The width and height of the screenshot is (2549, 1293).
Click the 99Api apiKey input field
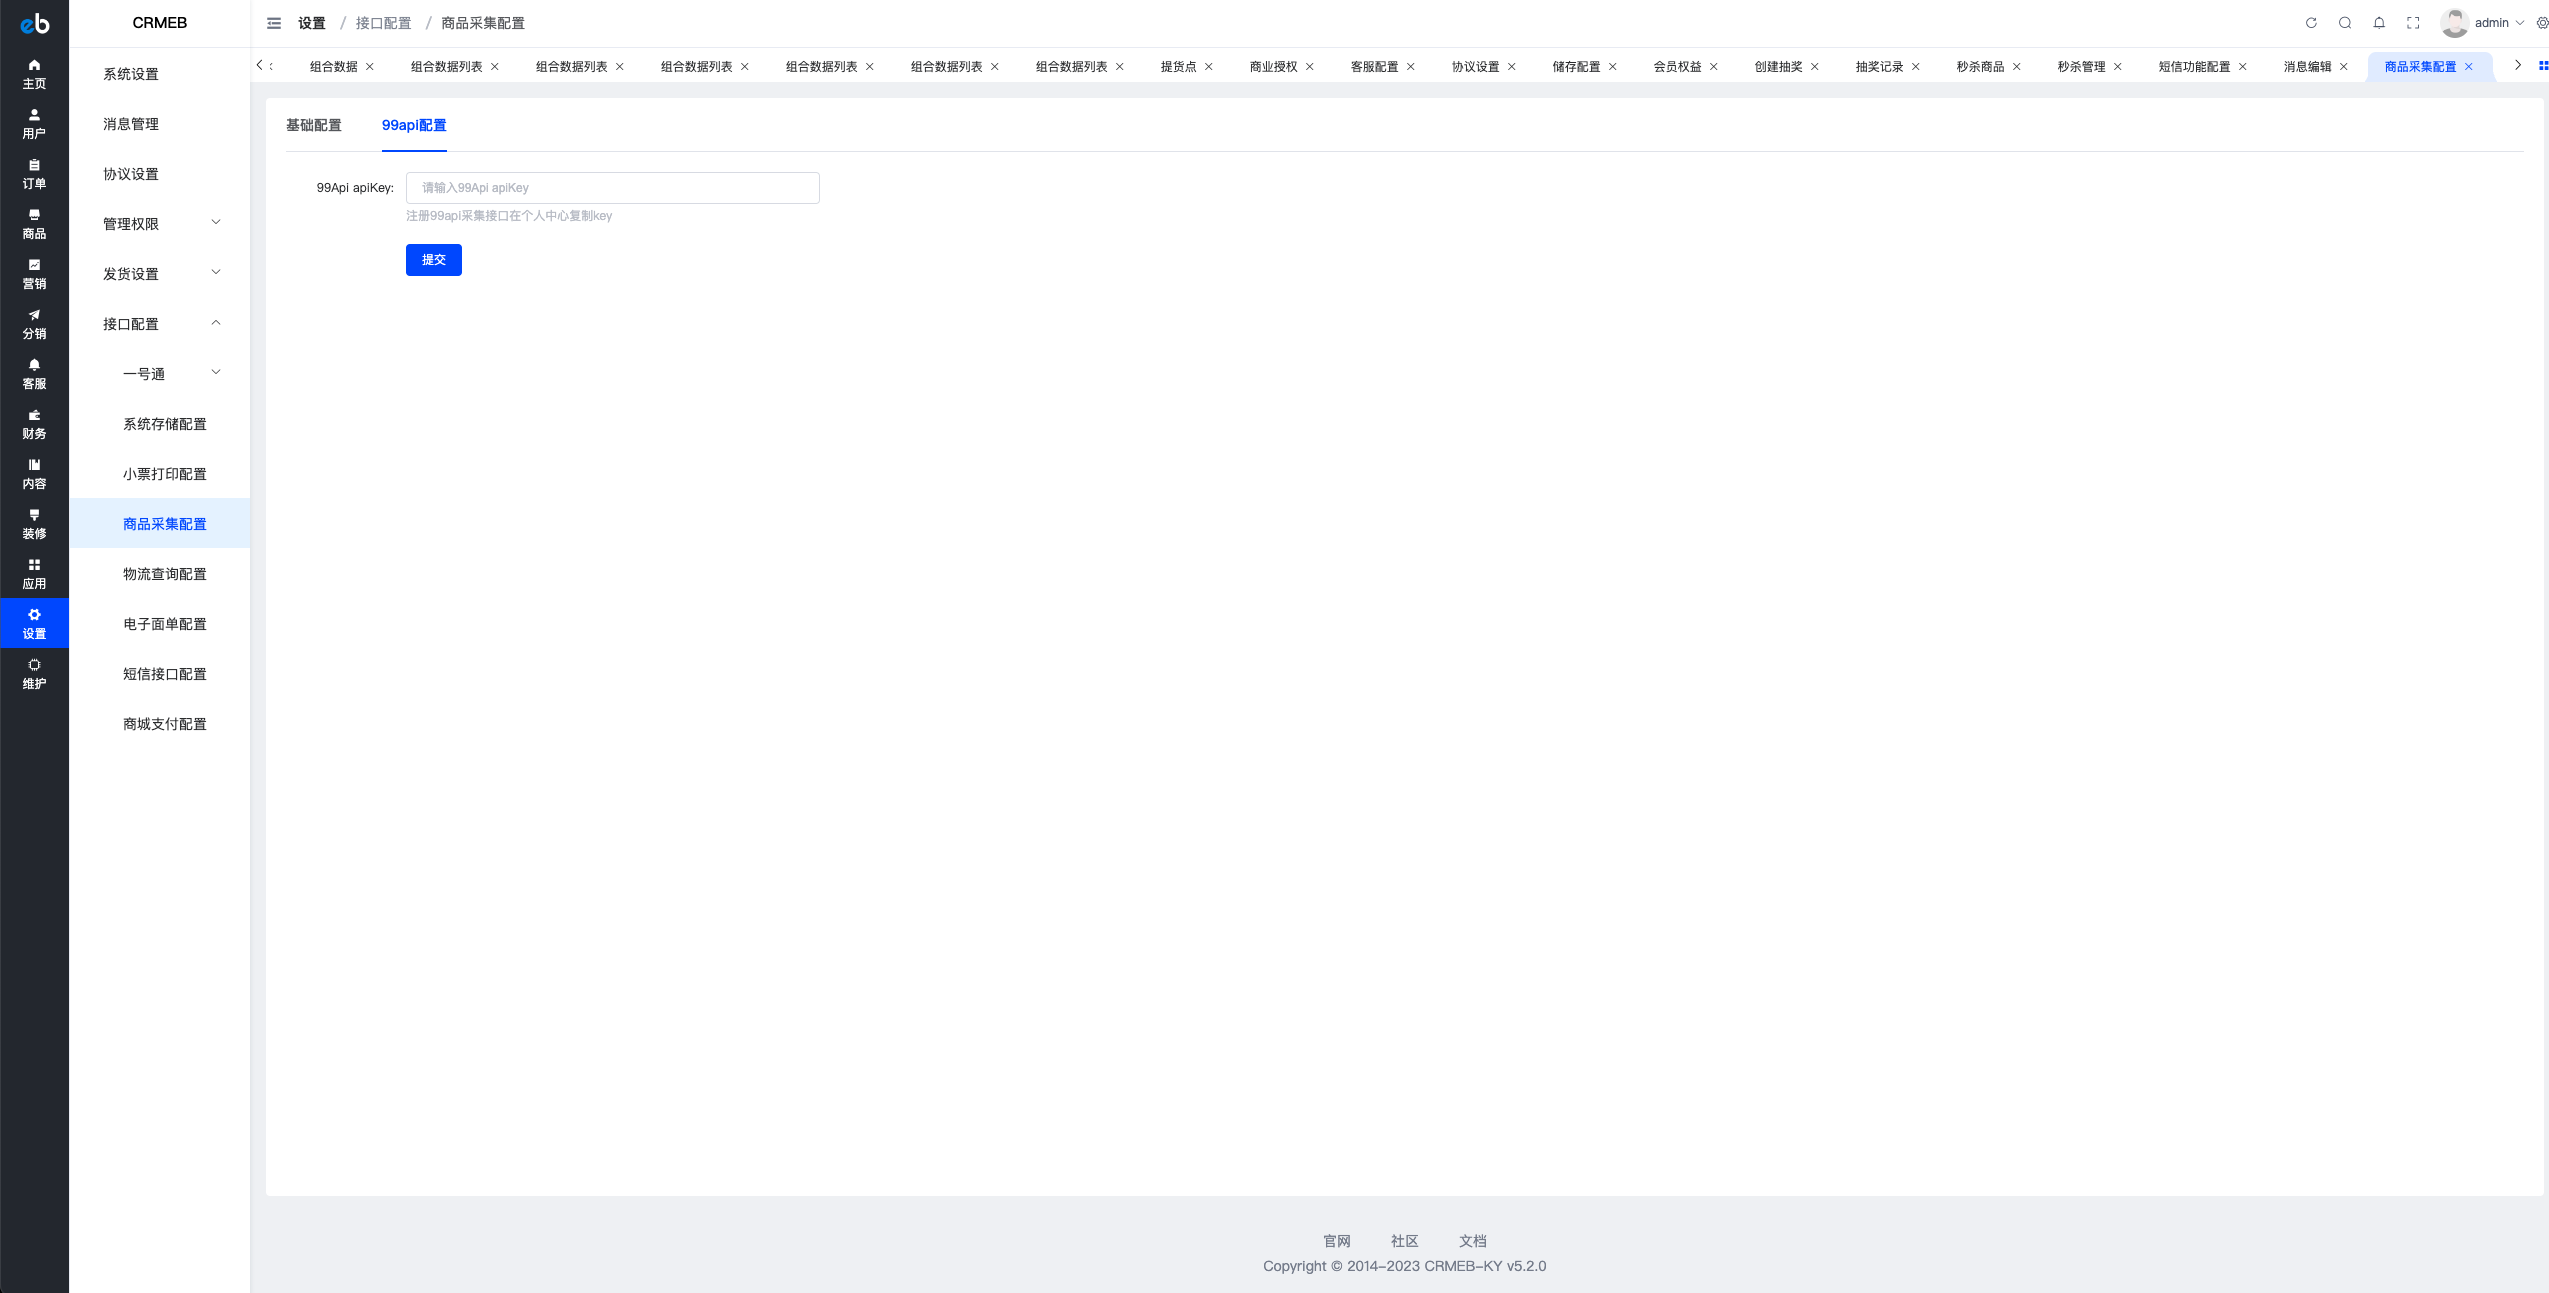click(x=613, y=188)
